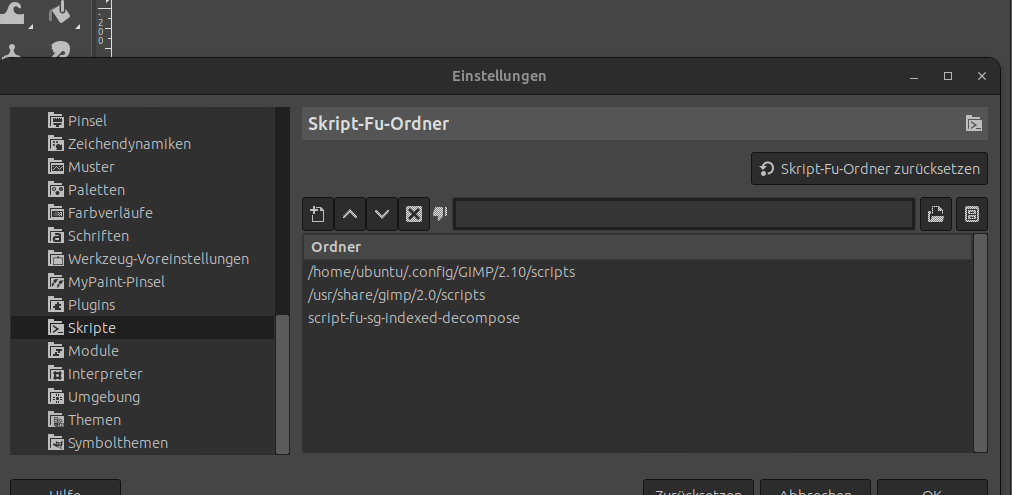Select Muster in the settings tree
Screen dimensions: 1012x495
(91, 167)
